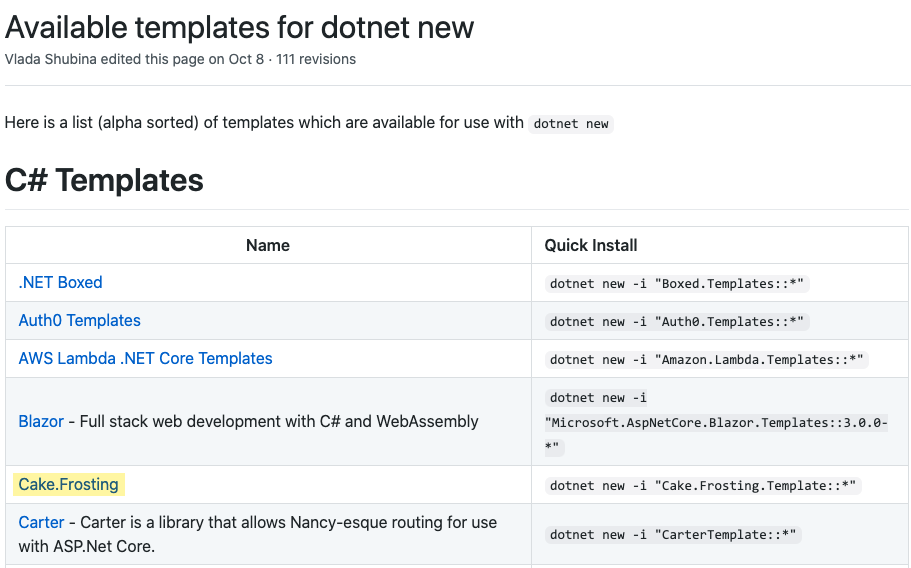Click the '111 revisions' text
Image resolution: width=911 pixels, height=568 pixels.
[316, 59]
